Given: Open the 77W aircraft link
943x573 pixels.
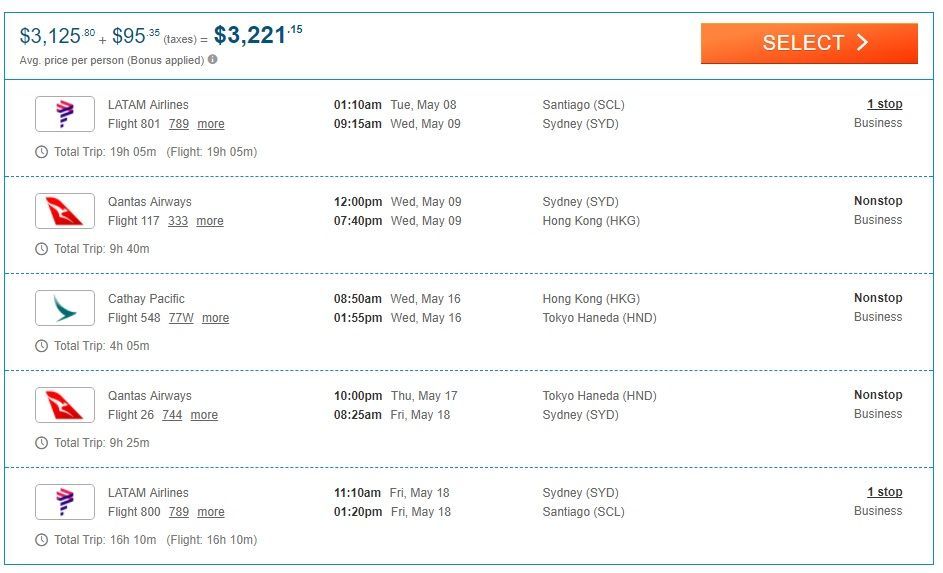Looking at the screenshot, I should (x=181, y=318).
